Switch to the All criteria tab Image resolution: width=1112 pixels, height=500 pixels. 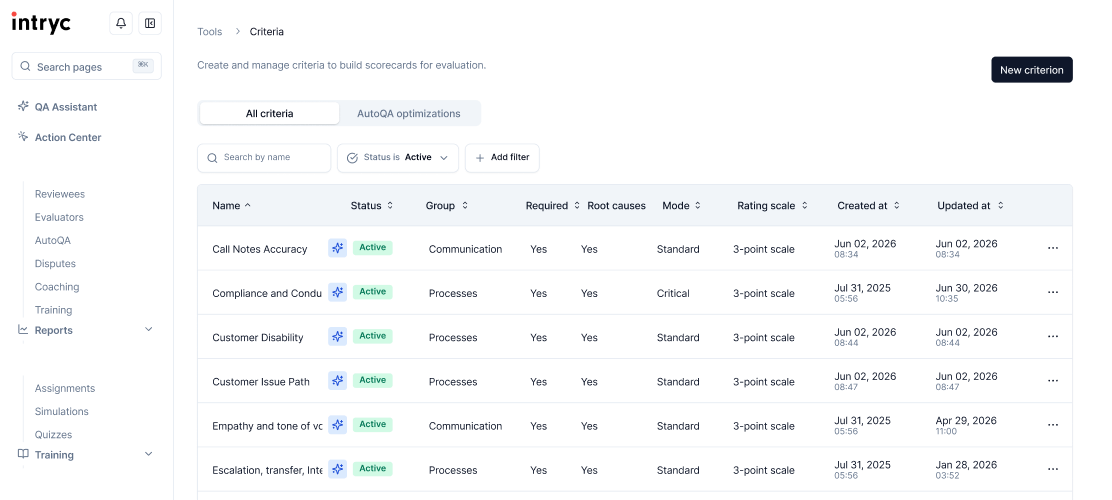pyautogui.click(x=269, y=113)
